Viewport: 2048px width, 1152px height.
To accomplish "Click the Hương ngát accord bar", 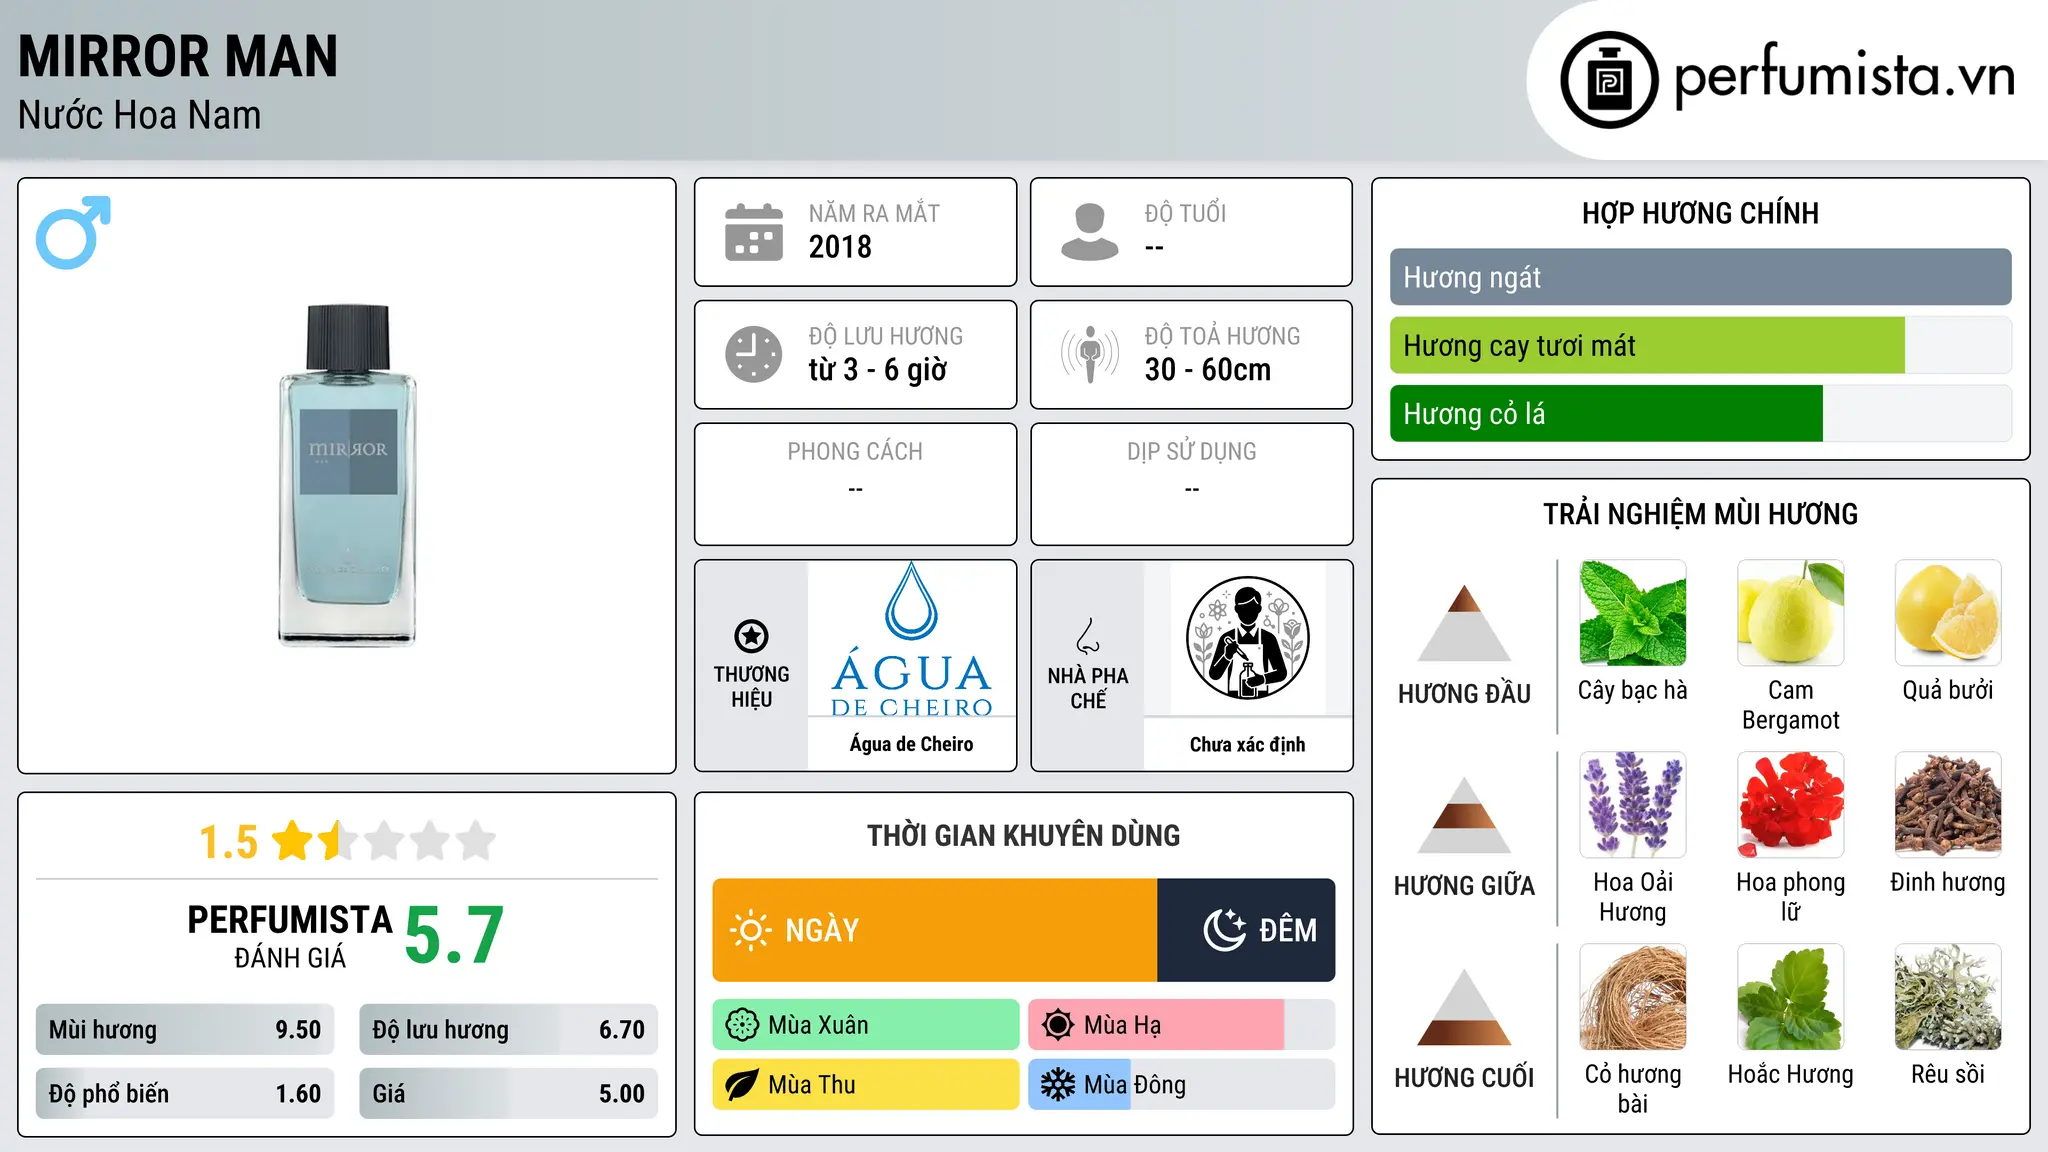I will tap(1701, 277).
